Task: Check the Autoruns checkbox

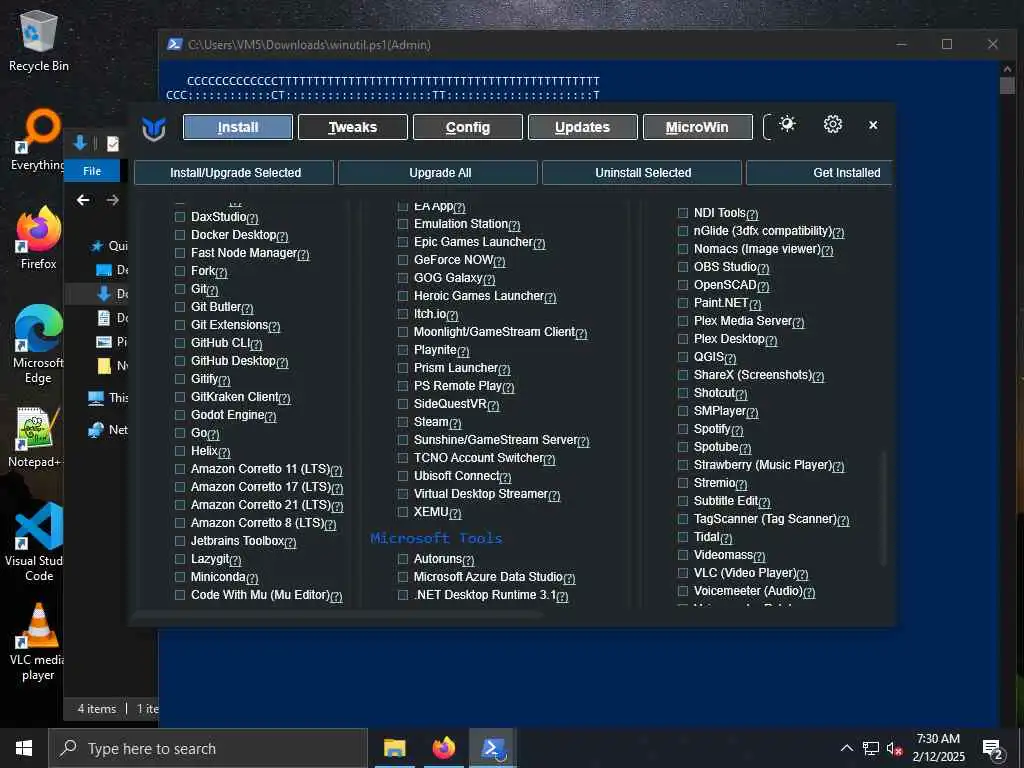Action: pos(403,559)
